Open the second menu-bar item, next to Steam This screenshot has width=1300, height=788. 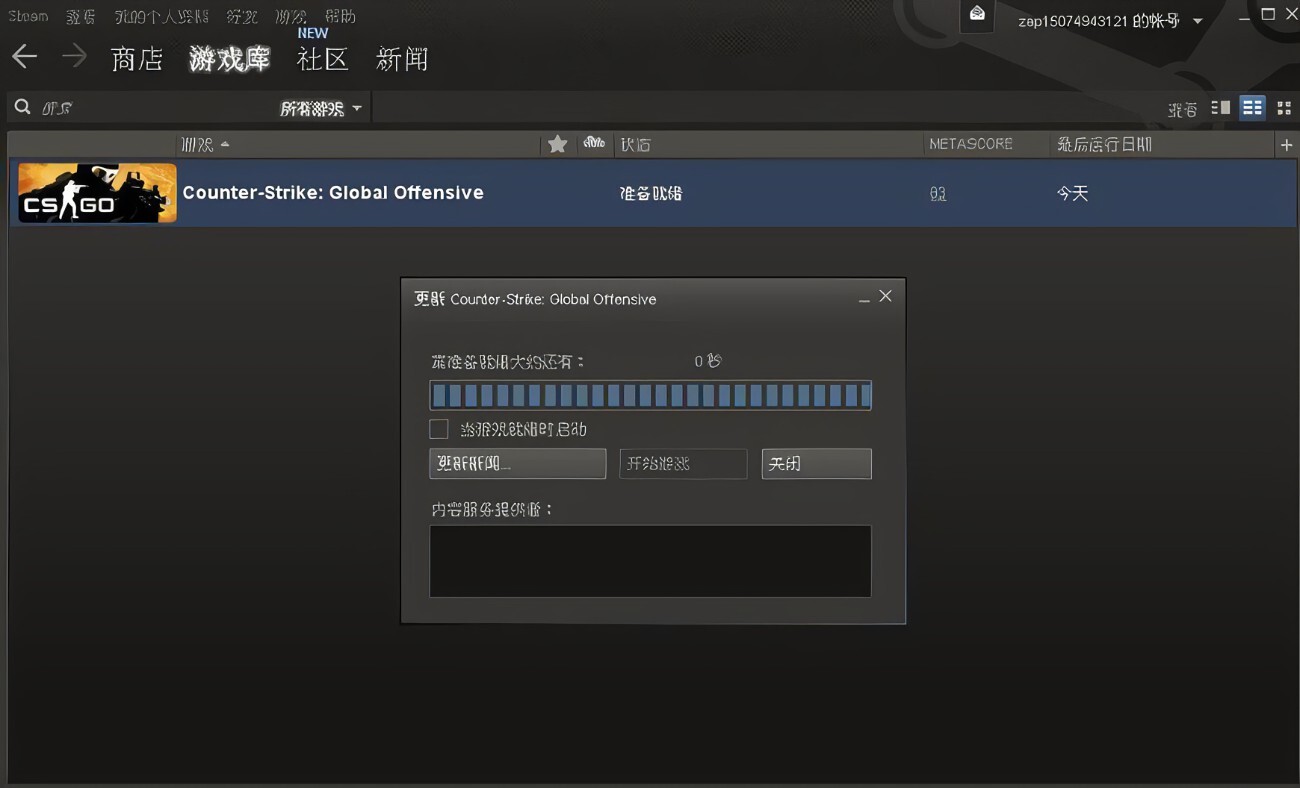pos(81,17)
